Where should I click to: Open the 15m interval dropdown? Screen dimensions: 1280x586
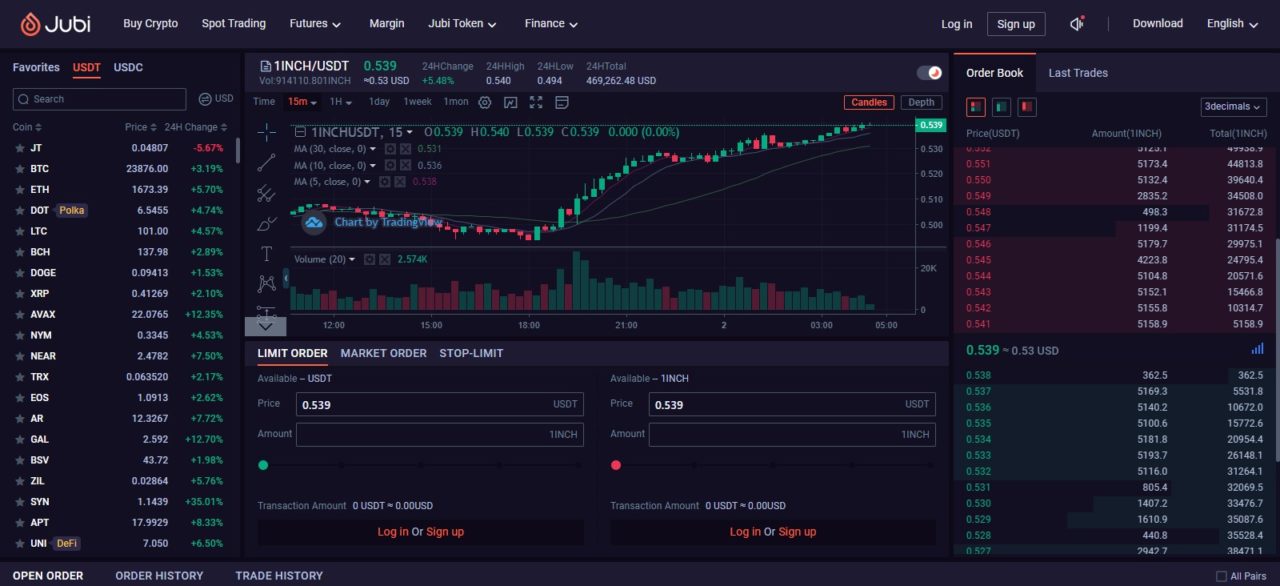coord(302,102)
